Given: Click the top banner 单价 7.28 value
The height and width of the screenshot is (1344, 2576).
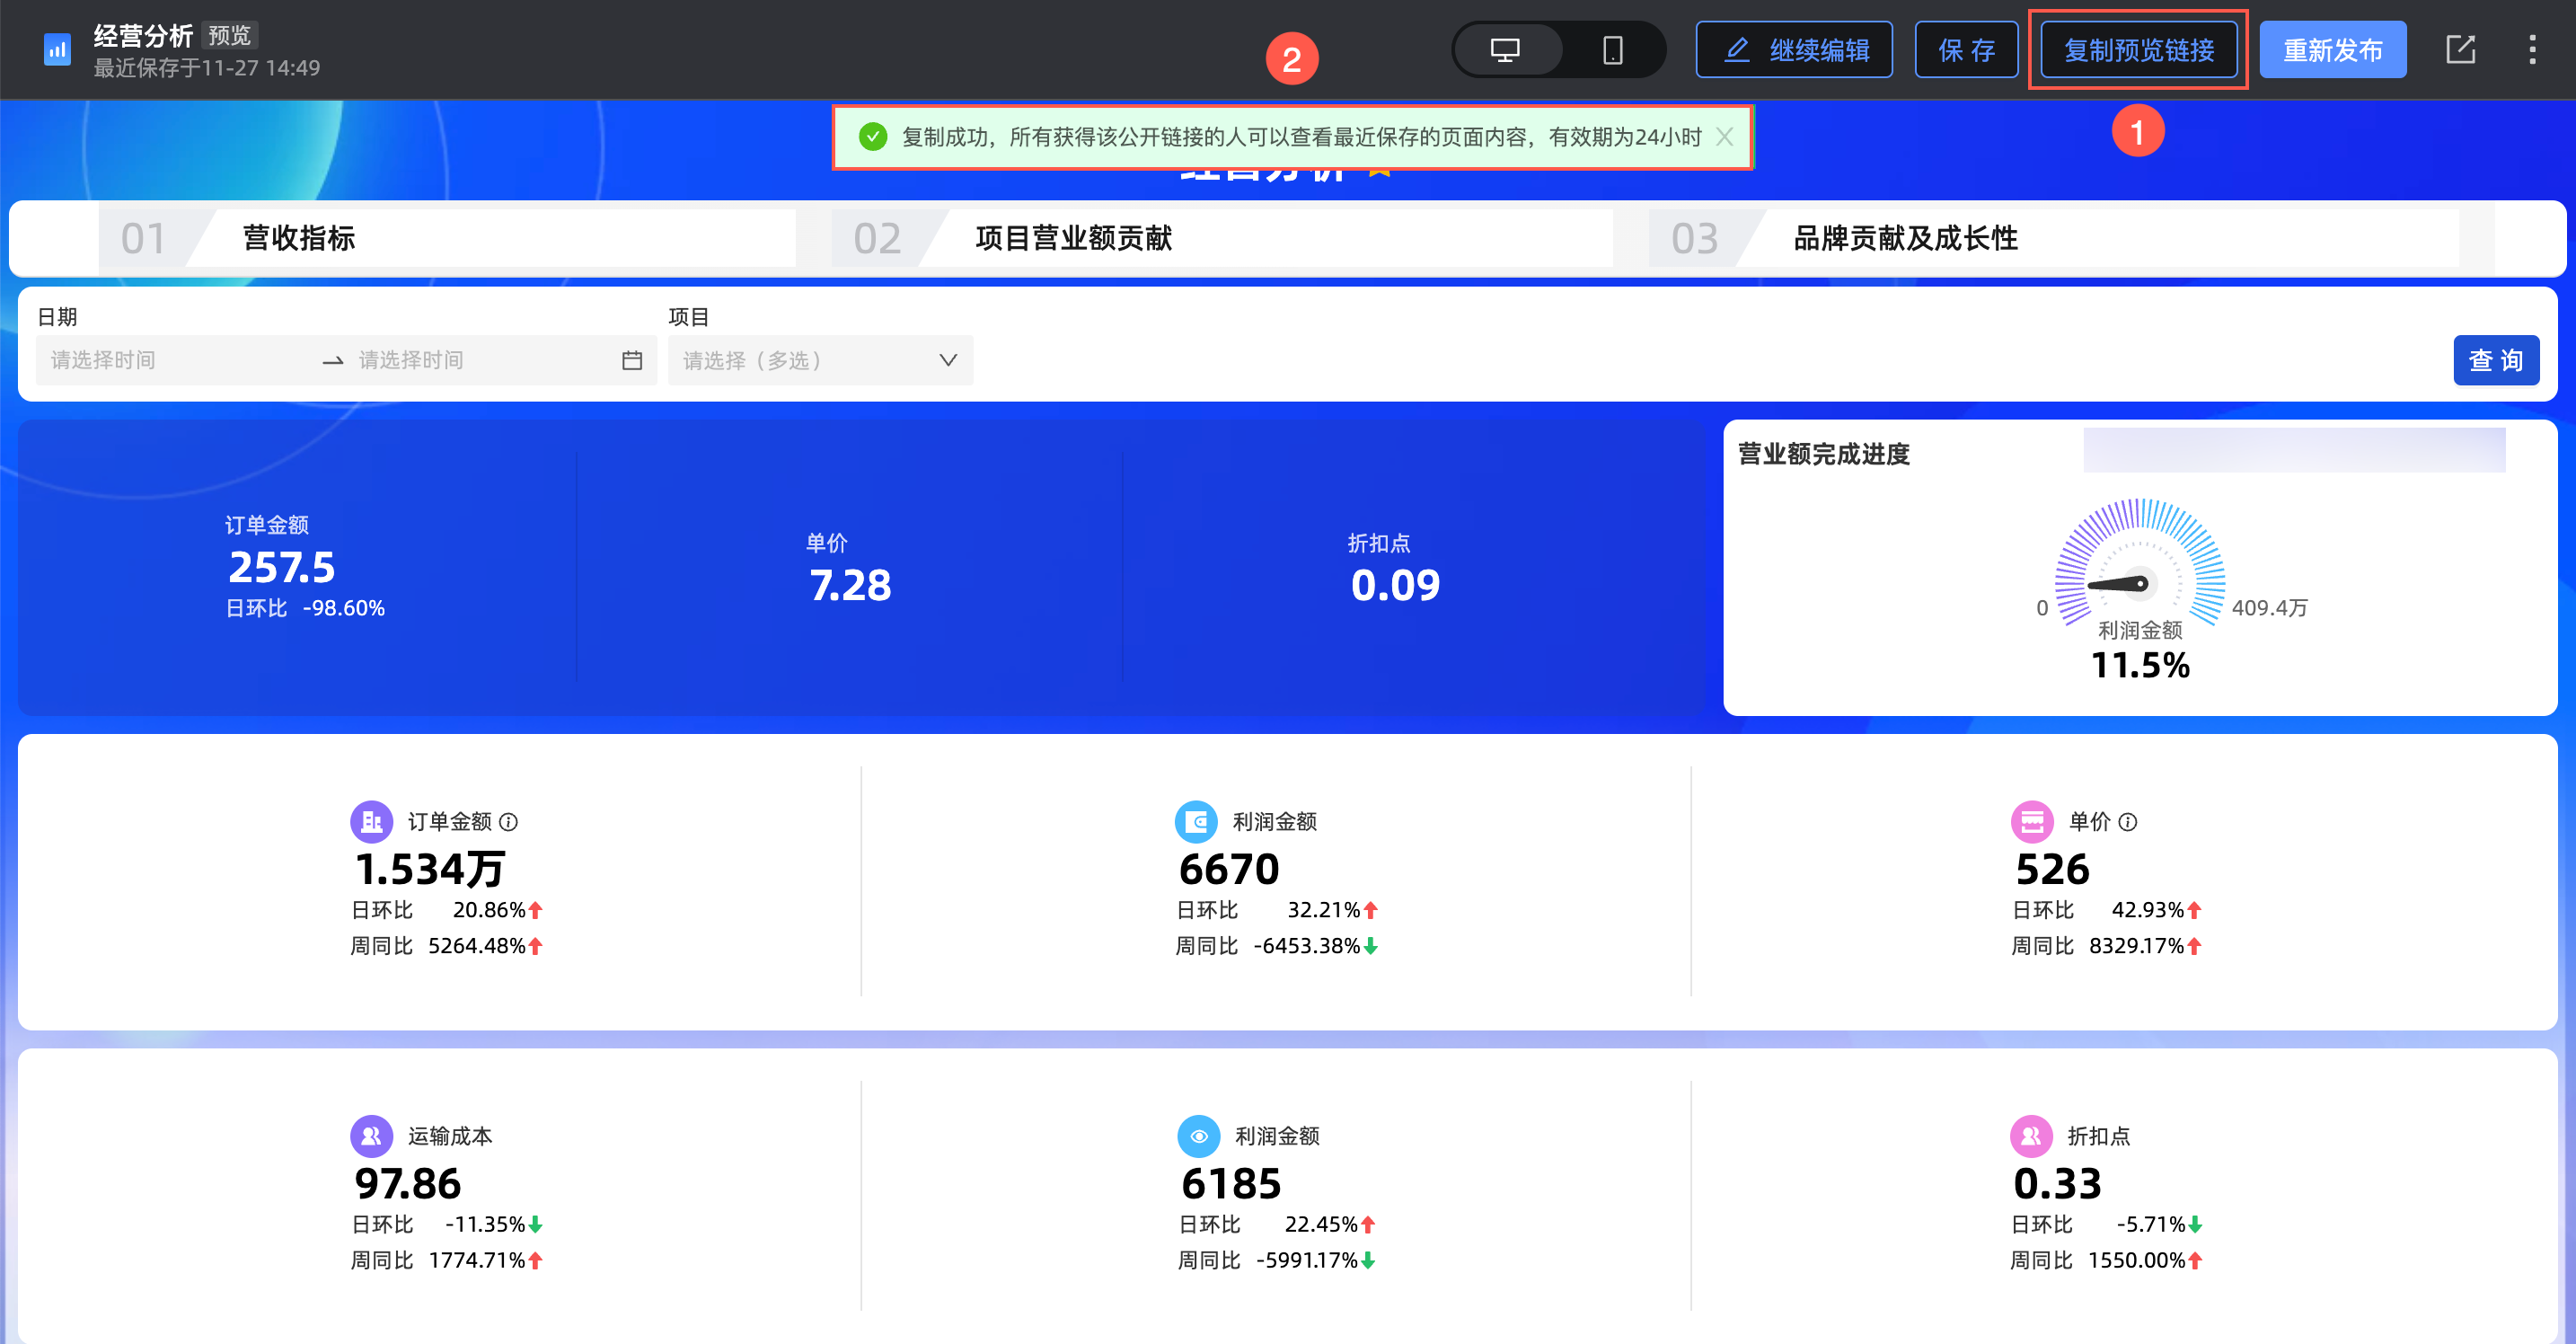Looking at the screenshot, I should (x=850, y=585).
